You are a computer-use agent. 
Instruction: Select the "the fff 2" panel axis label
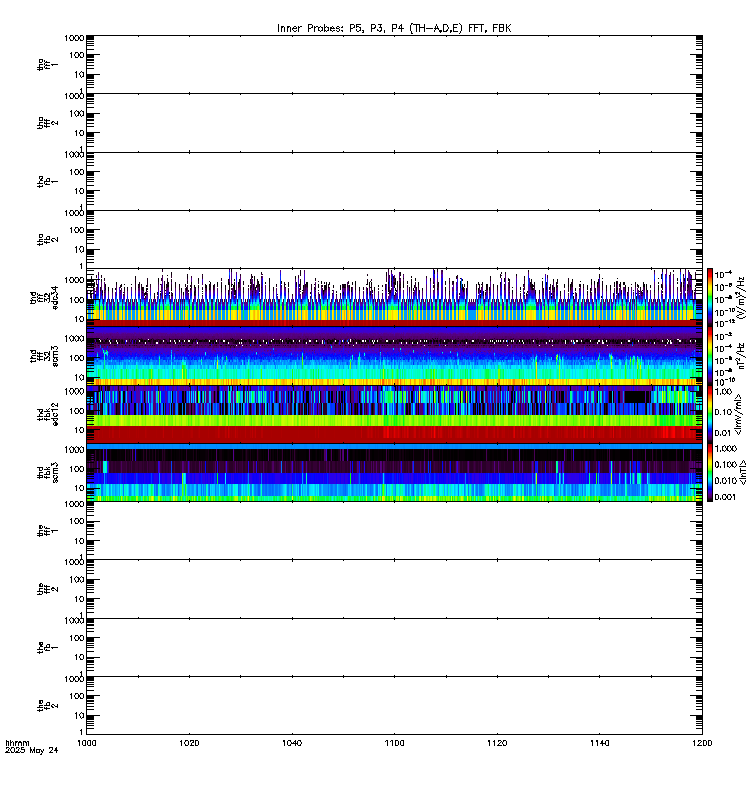click(47, 589)
